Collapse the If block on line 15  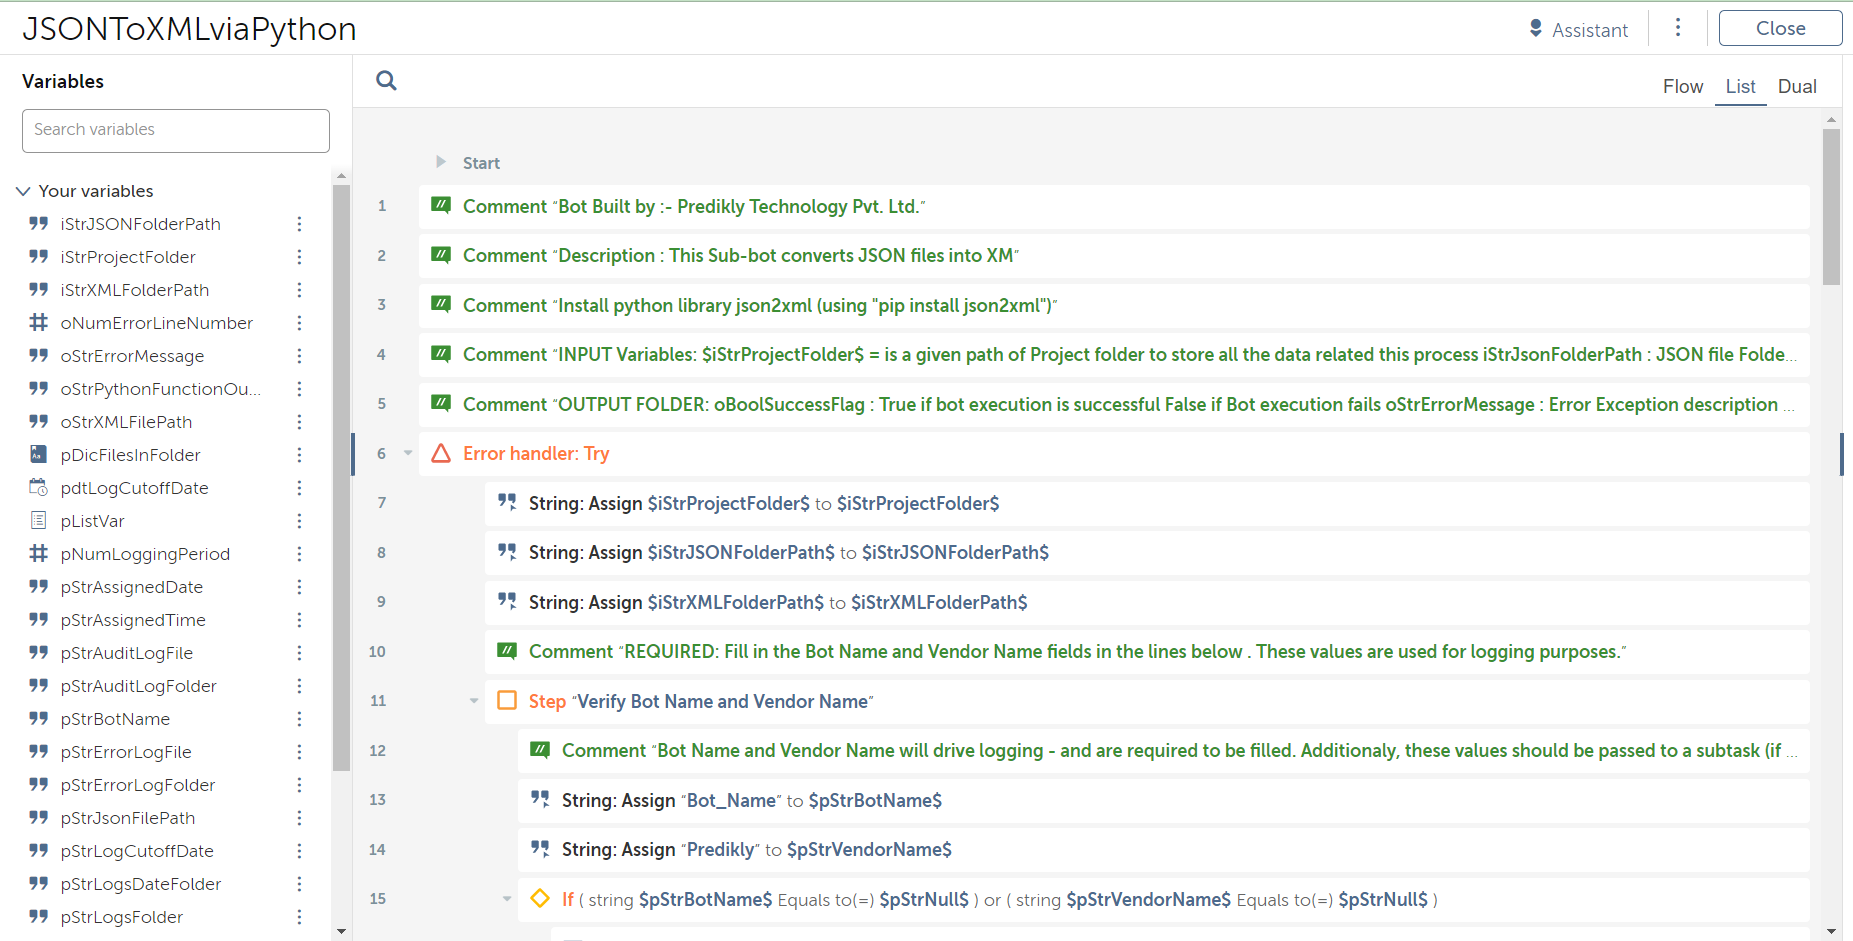(x=507, y=899)
